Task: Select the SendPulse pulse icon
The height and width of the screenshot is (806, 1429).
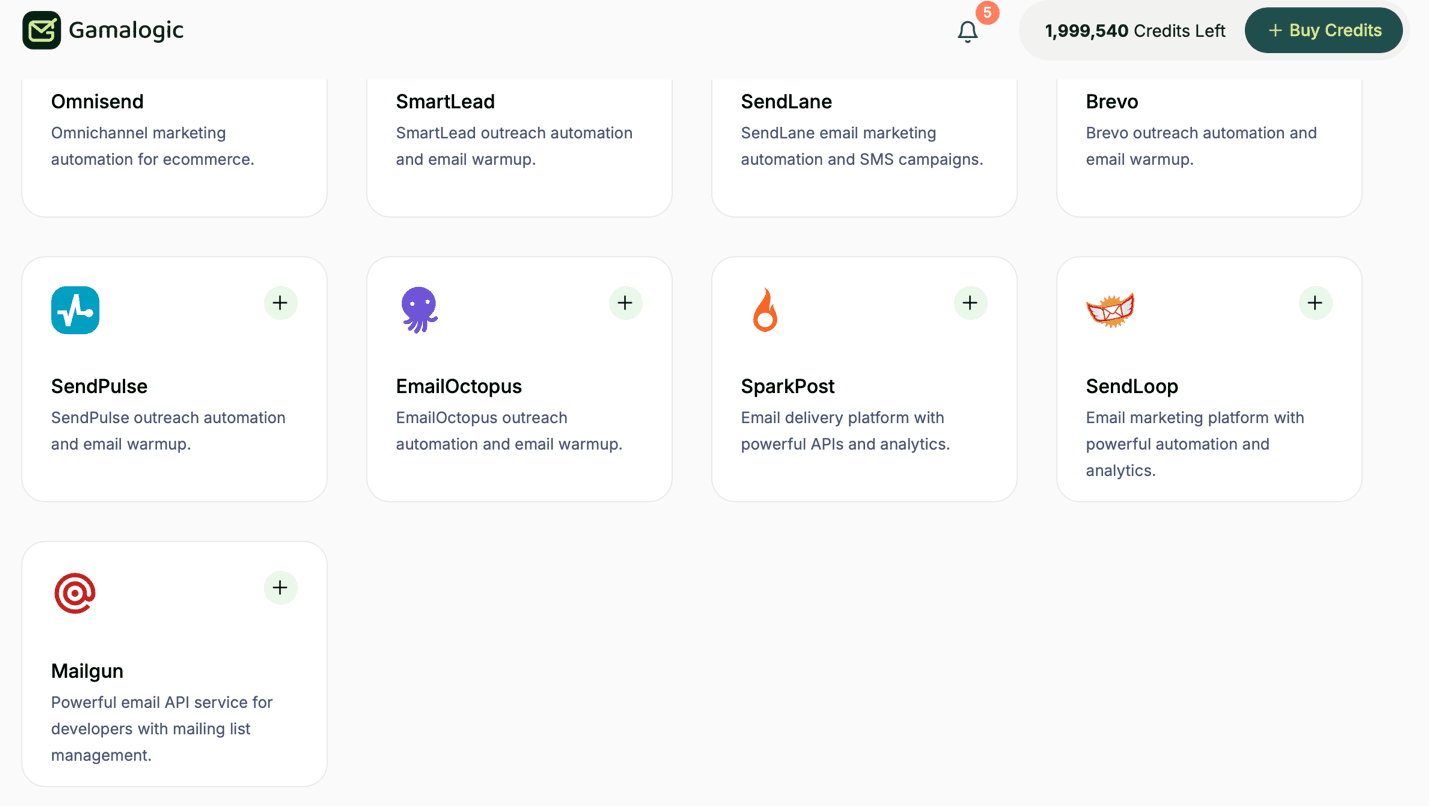Action: (x=74, y=310)
